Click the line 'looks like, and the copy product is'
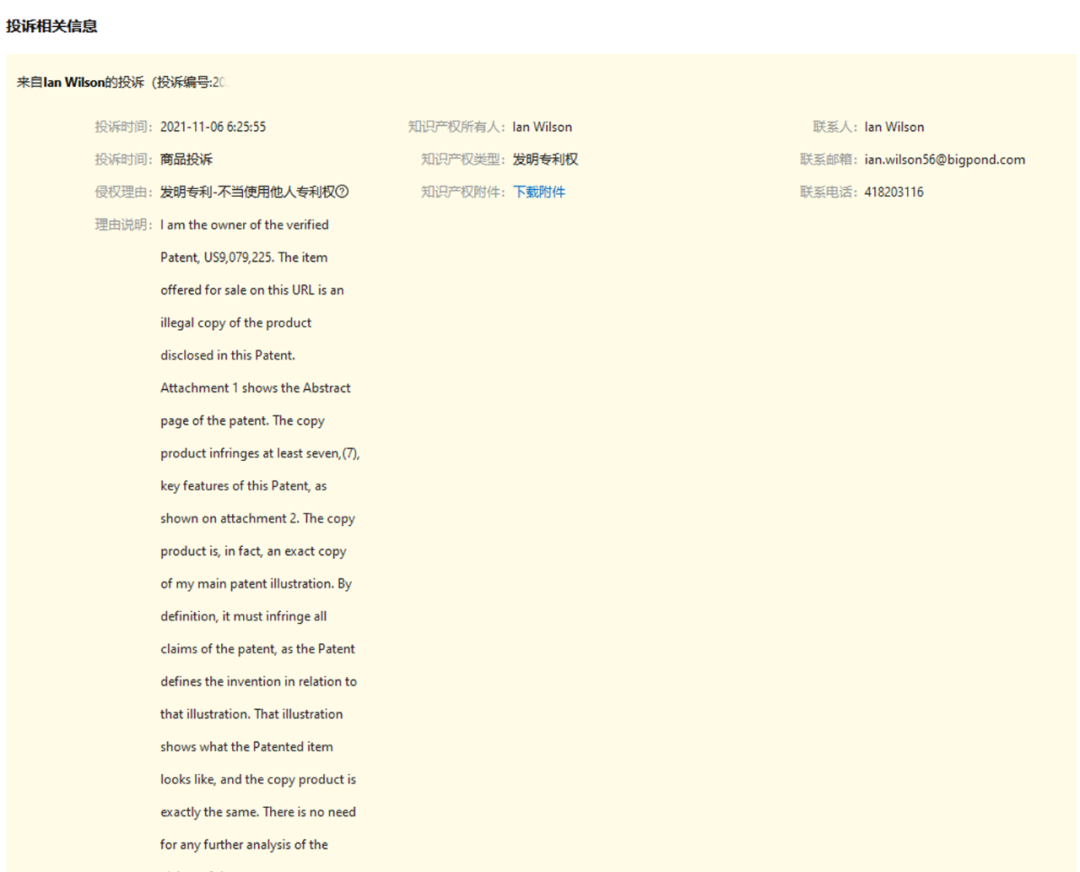This screenshot has width=1080, height=872. [x=258, y=779]
